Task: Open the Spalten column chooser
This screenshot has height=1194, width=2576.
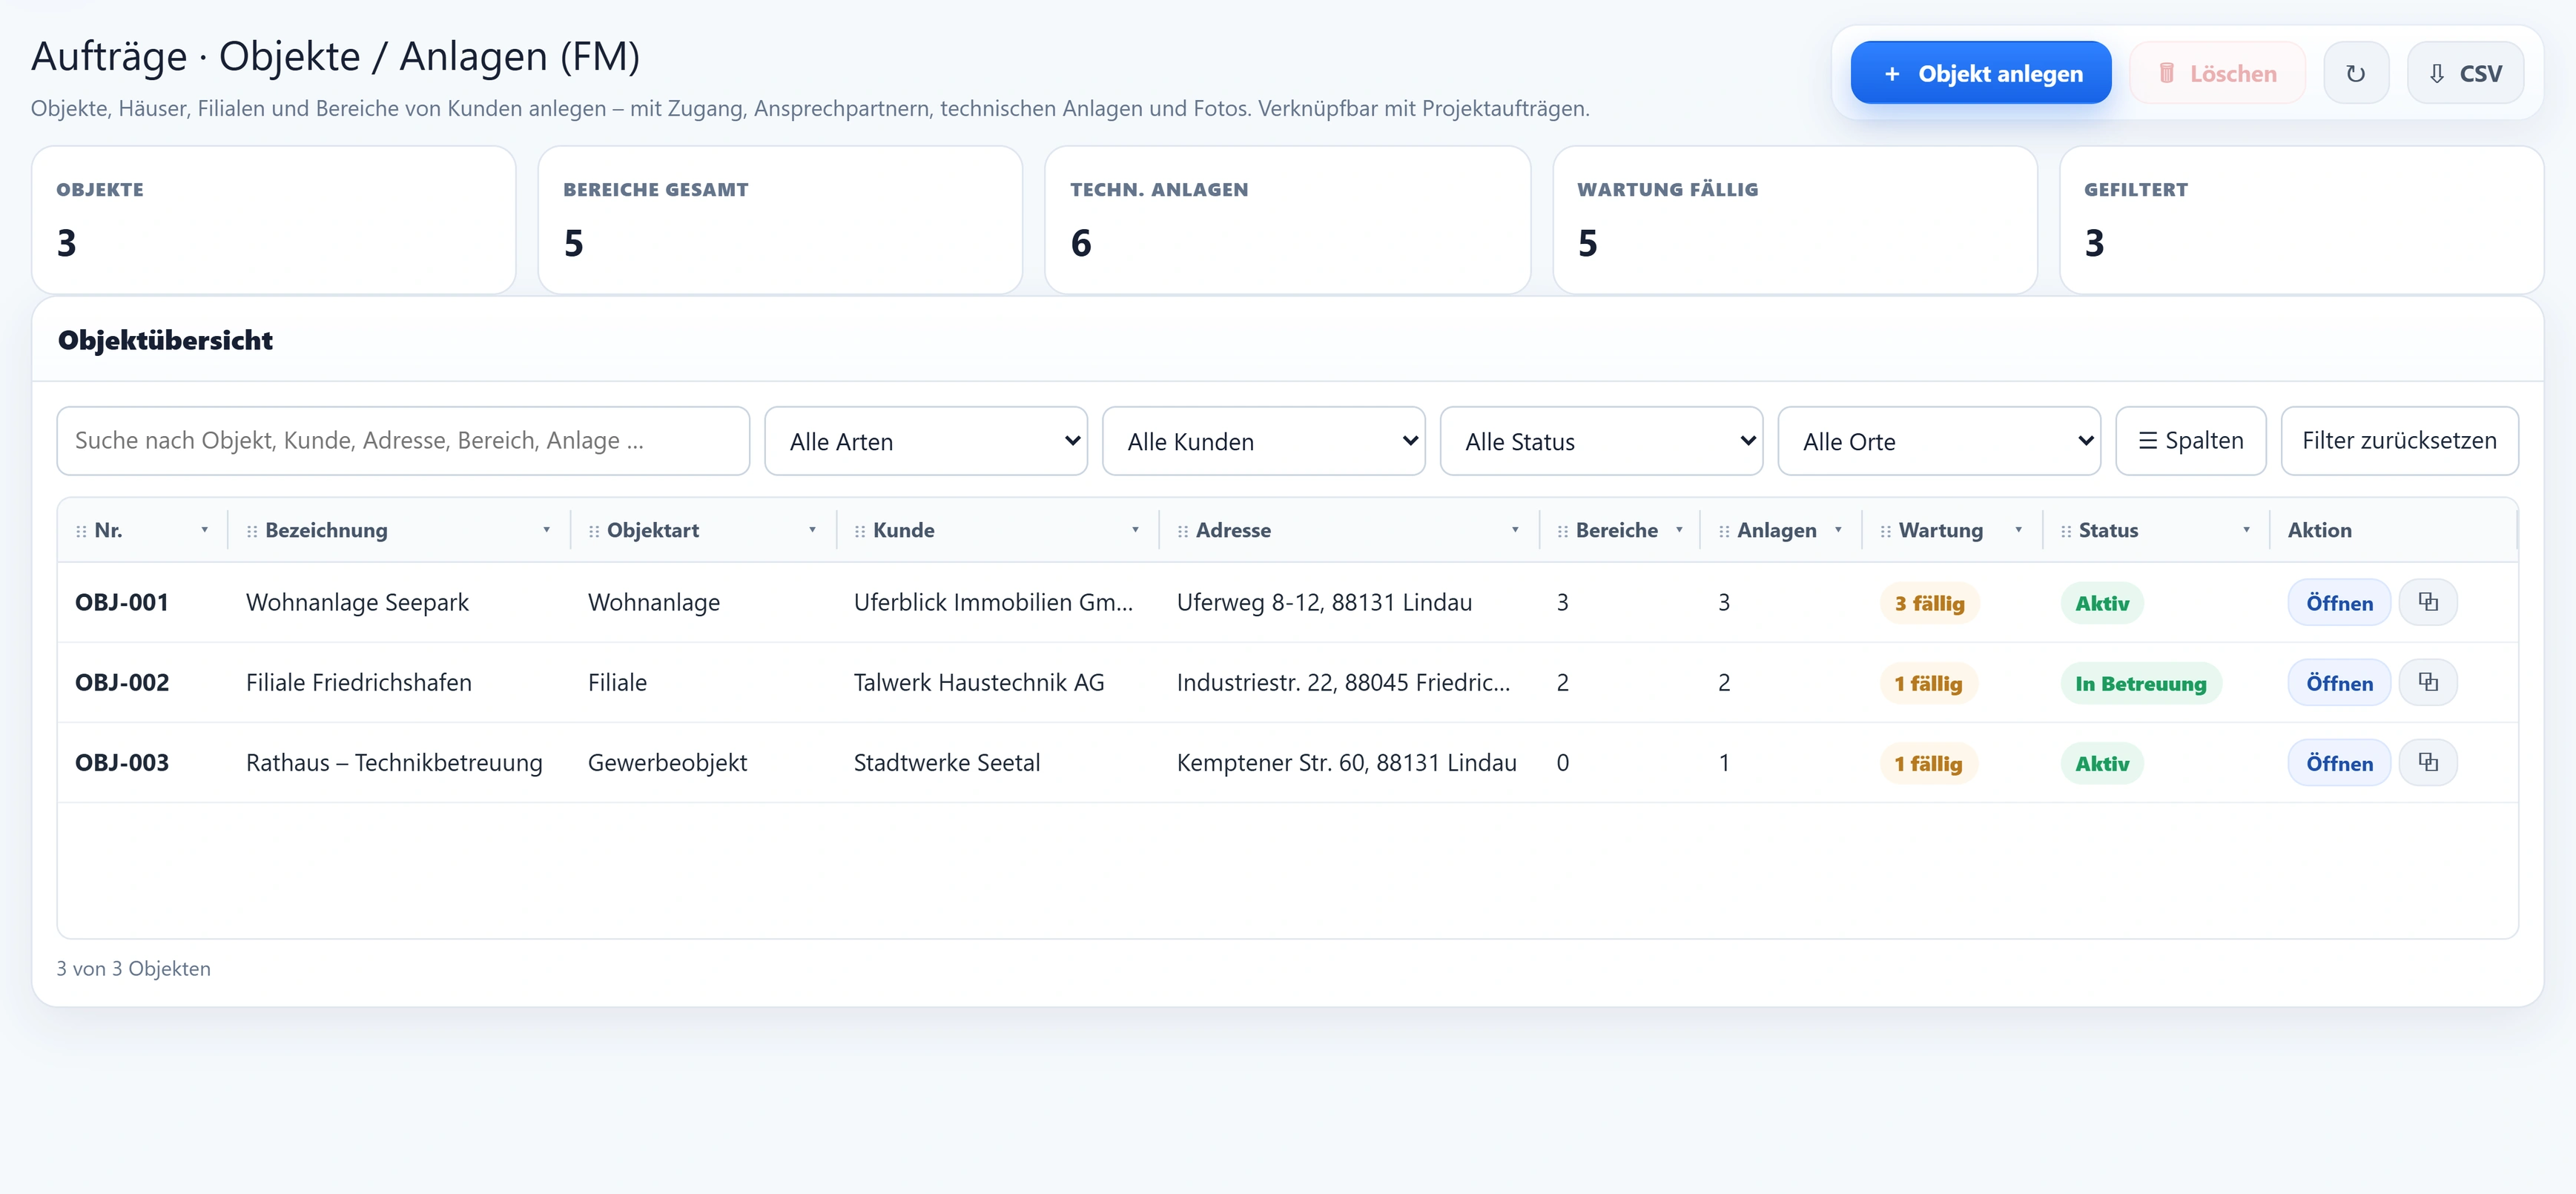Action: click(2191, 441)
